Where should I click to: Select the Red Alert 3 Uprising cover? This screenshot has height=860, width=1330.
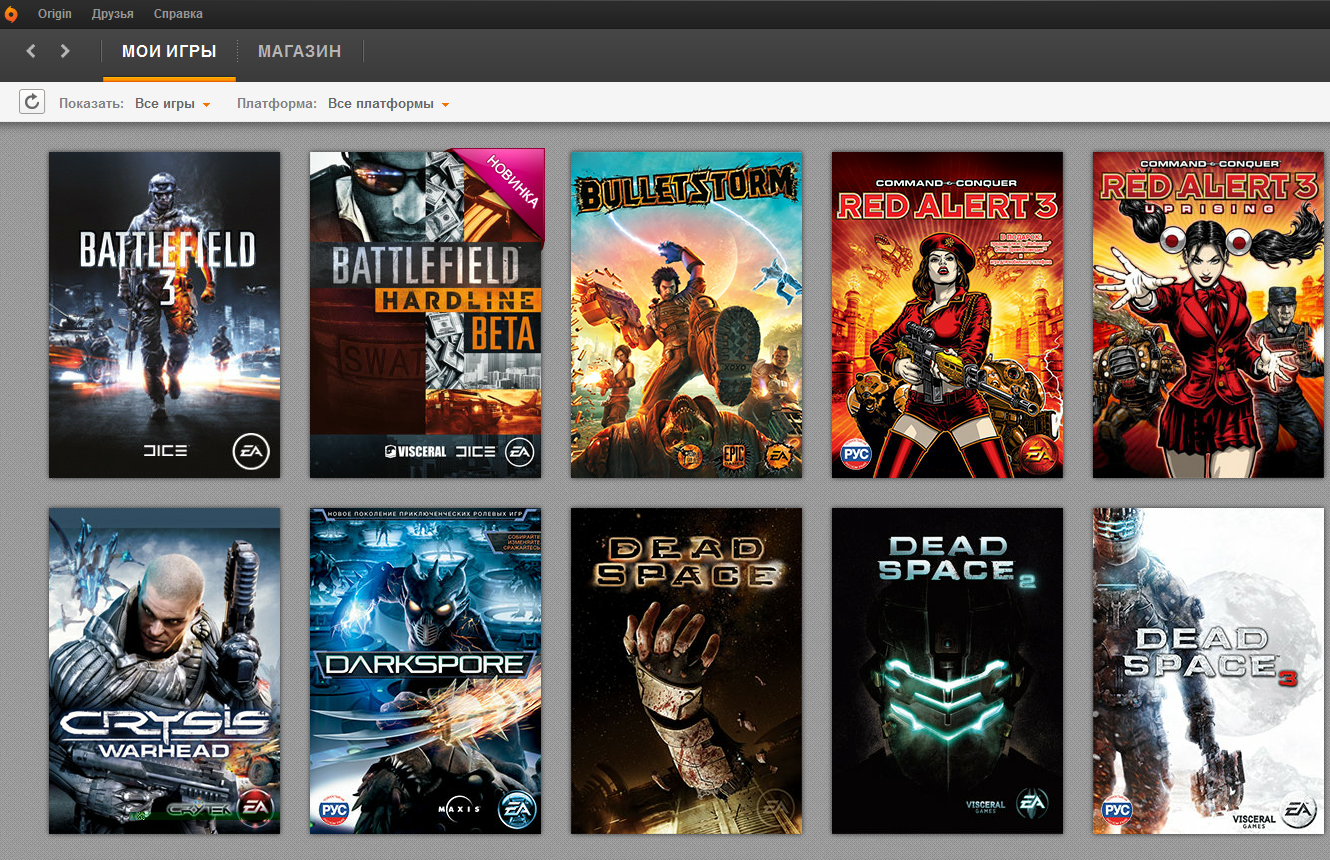pyautogui.click(x=1209, y=314)
